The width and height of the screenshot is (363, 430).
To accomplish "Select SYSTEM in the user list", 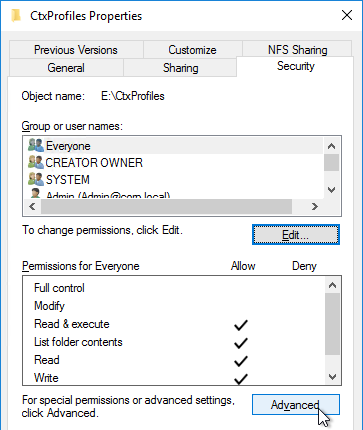I will 173,180.
